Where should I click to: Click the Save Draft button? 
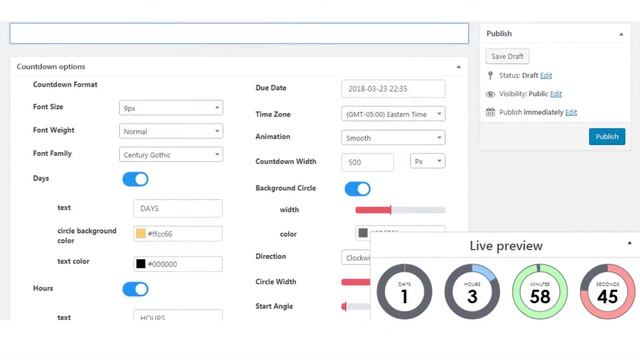tap(507, 56)
